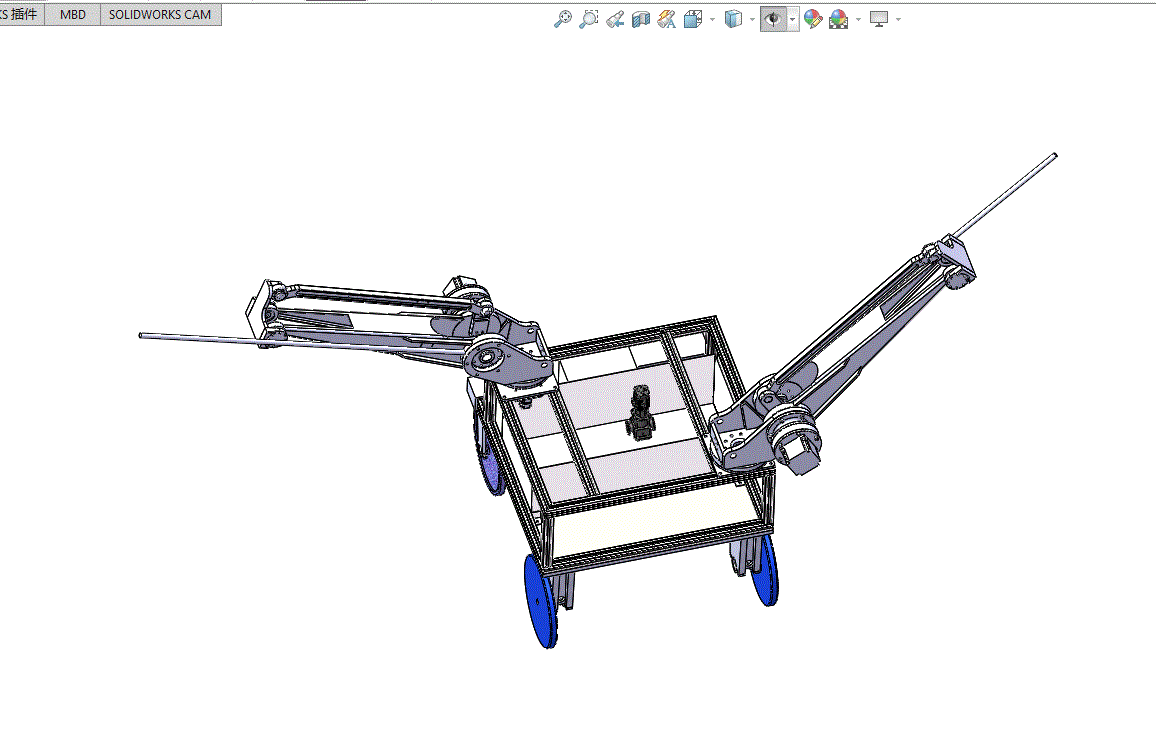Select the Zoom to Area tool
The height and width of the screenshot is (747, 1156).
click(x=588, y=19)
